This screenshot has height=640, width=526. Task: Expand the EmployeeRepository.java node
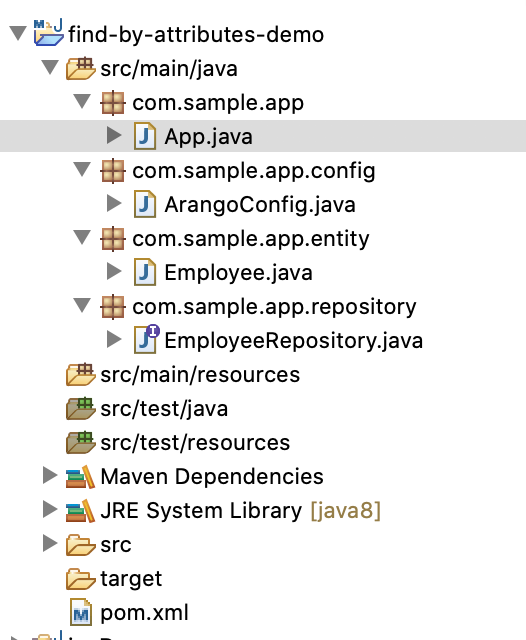114,339
